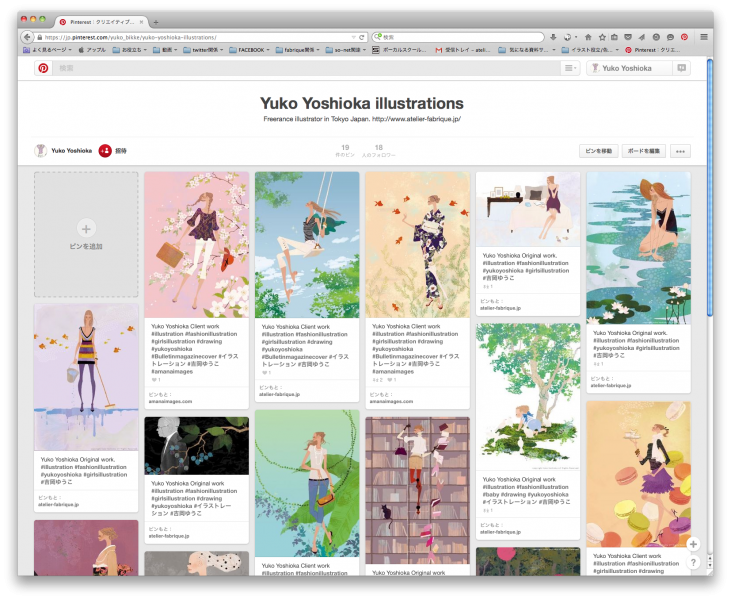The height and width of the screenshot is (600, 731).
Task: Click the chat bubble icon in browser toolbar
Action: click(x=670, y=37)
